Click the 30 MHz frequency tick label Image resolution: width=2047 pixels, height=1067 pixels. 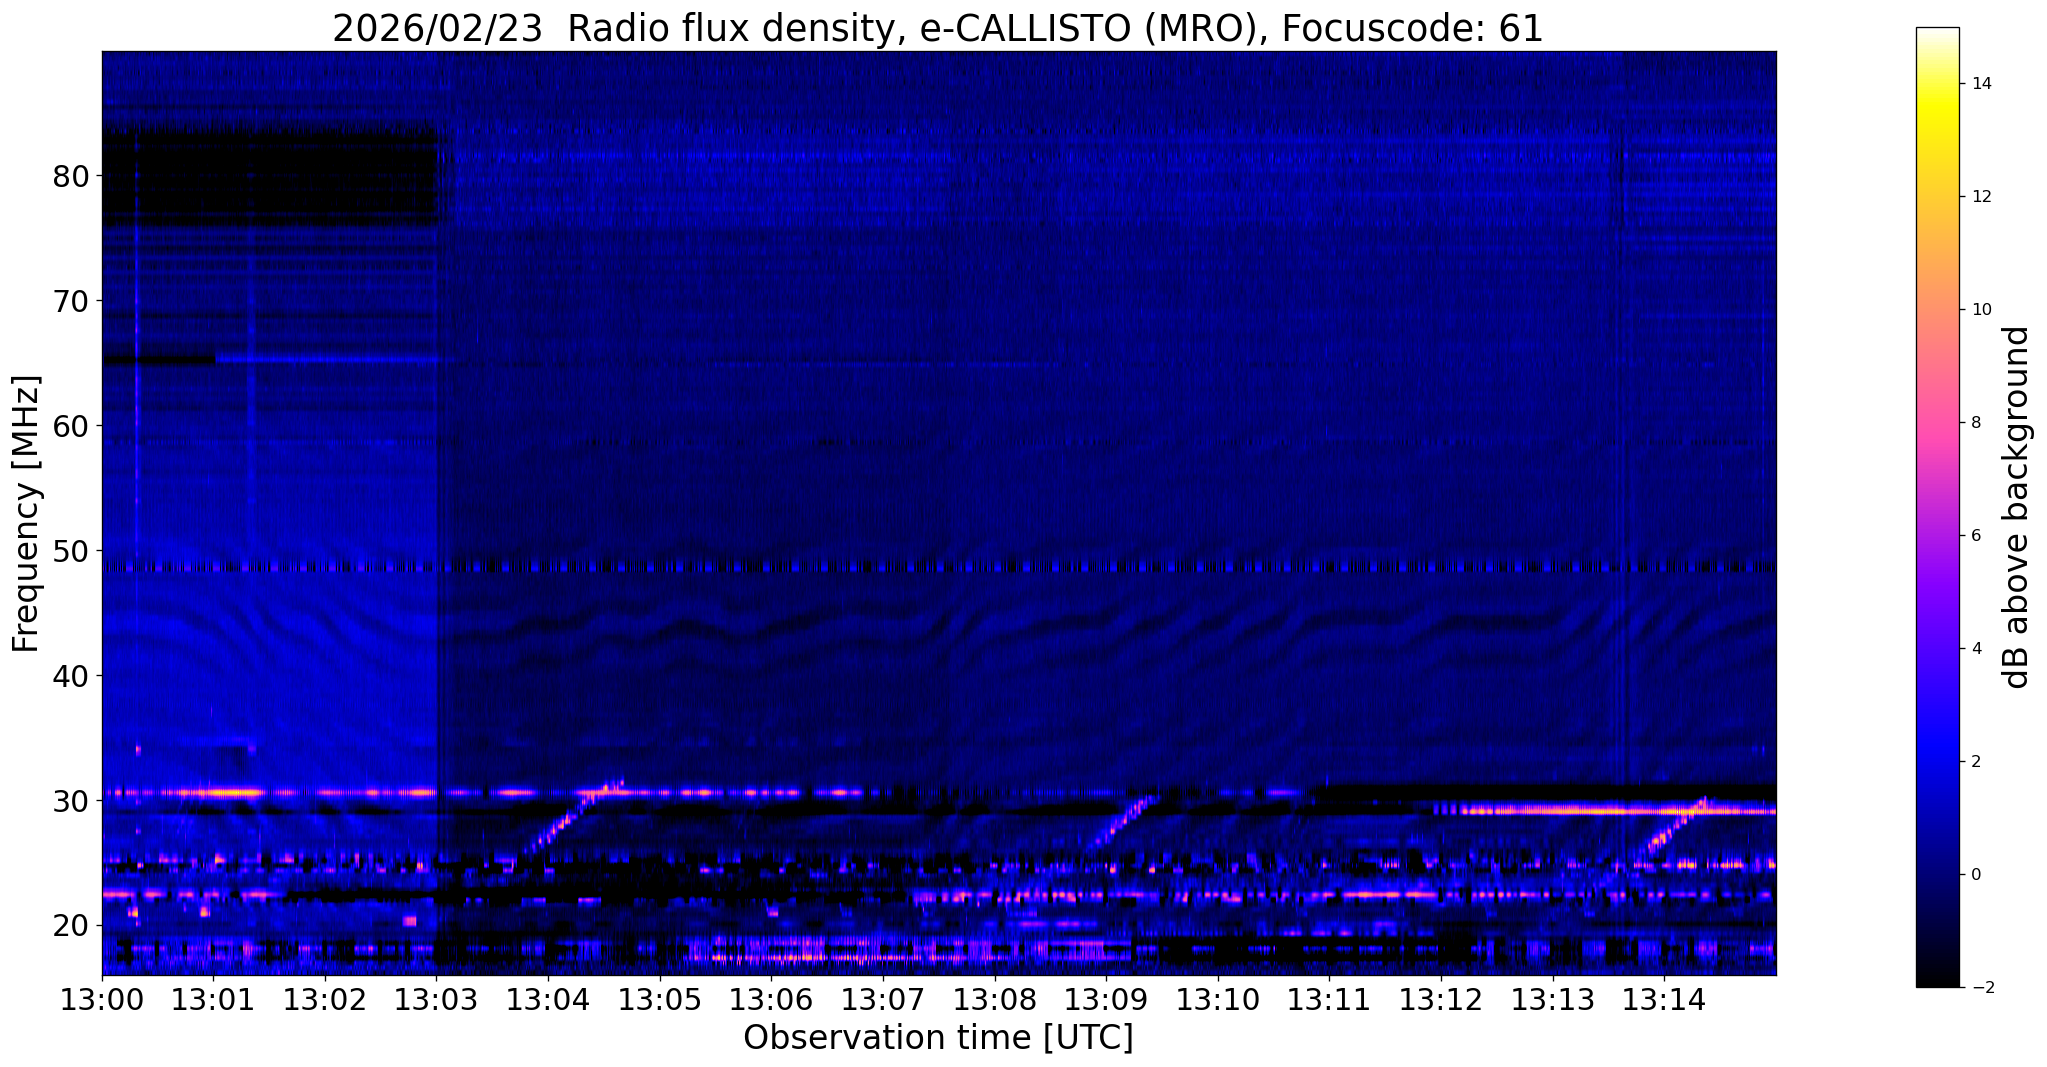[x=70, y=801]
